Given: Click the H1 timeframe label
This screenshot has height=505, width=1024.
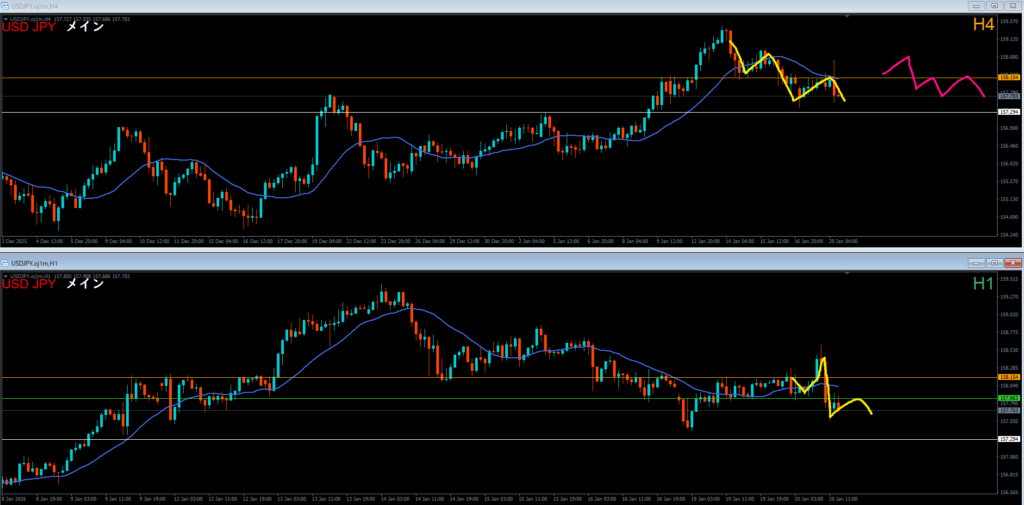Looking at the screenshot, I should pyautogui.click(x=983, y=284).
